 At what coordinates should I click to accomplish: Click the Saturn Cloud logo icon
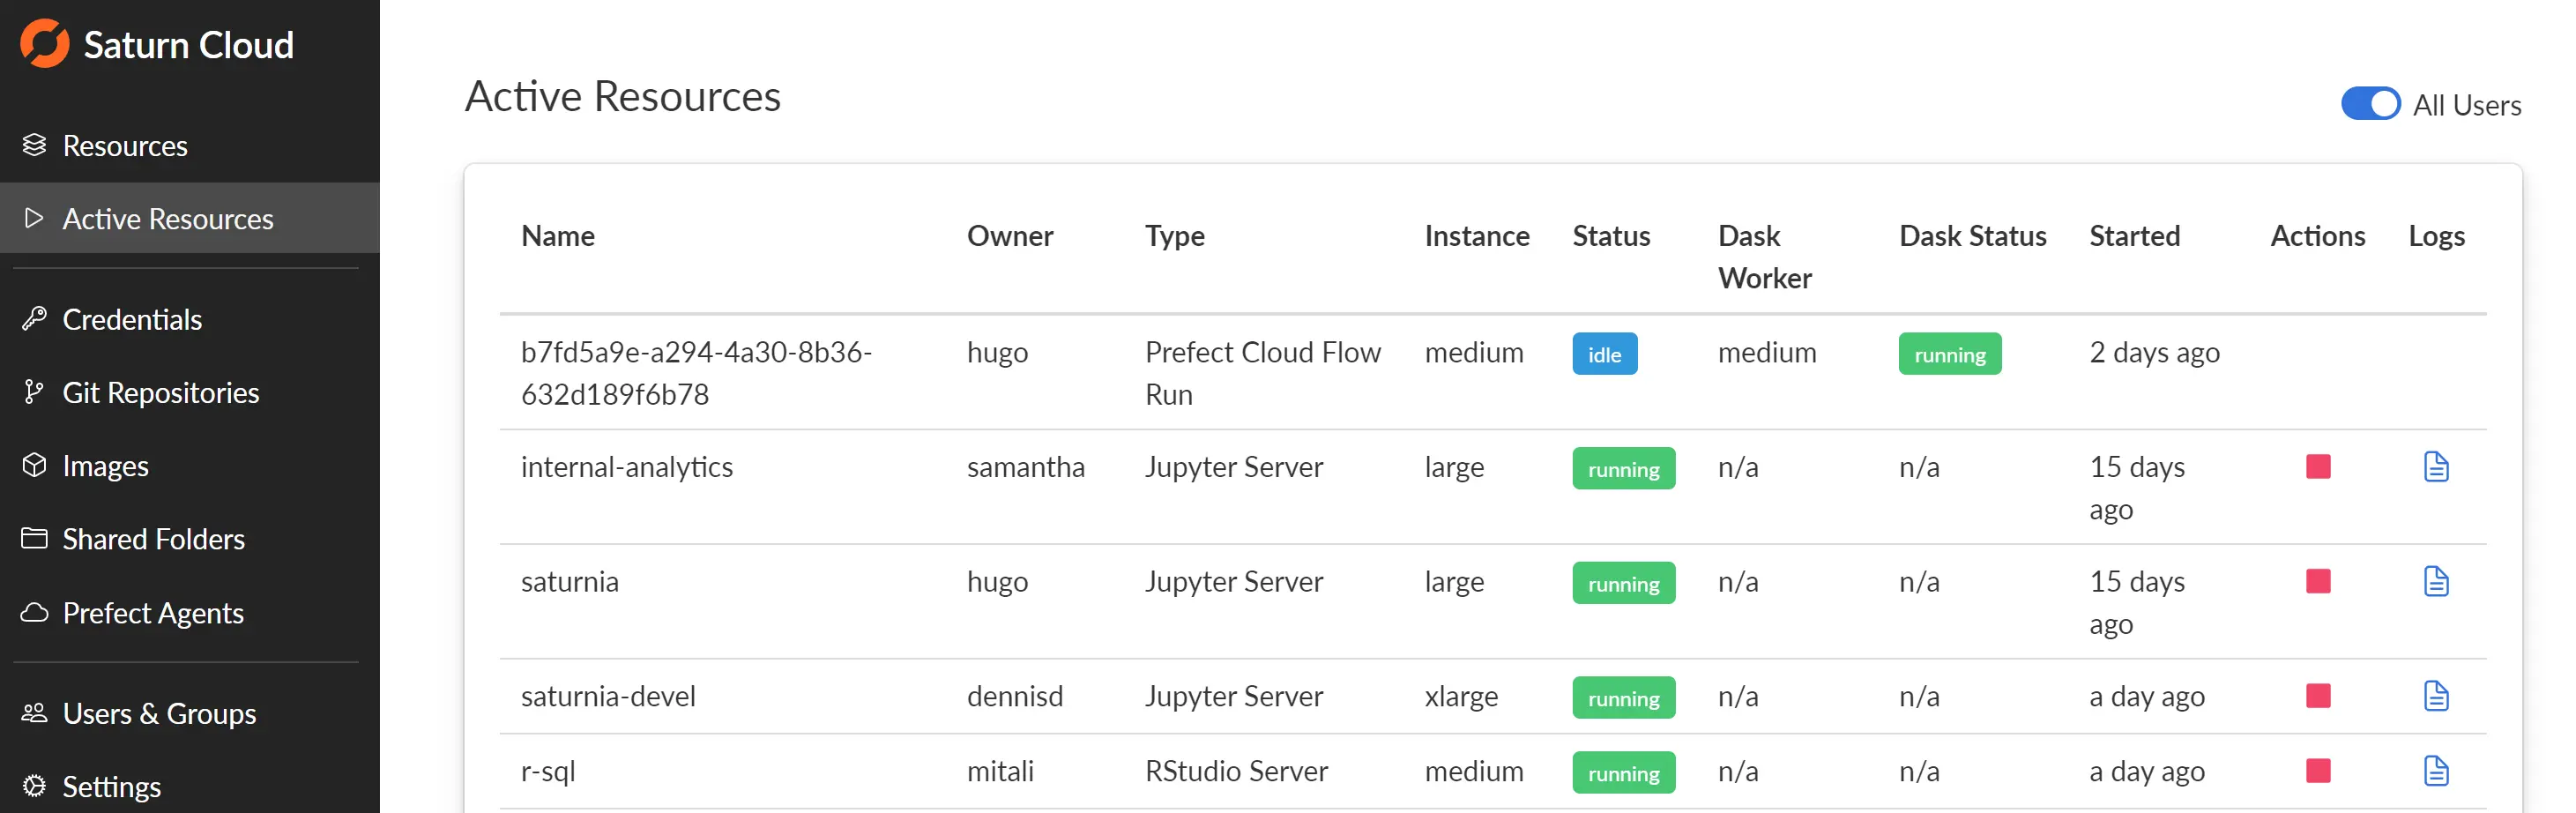pyautogui.click(x=45, y=44)
